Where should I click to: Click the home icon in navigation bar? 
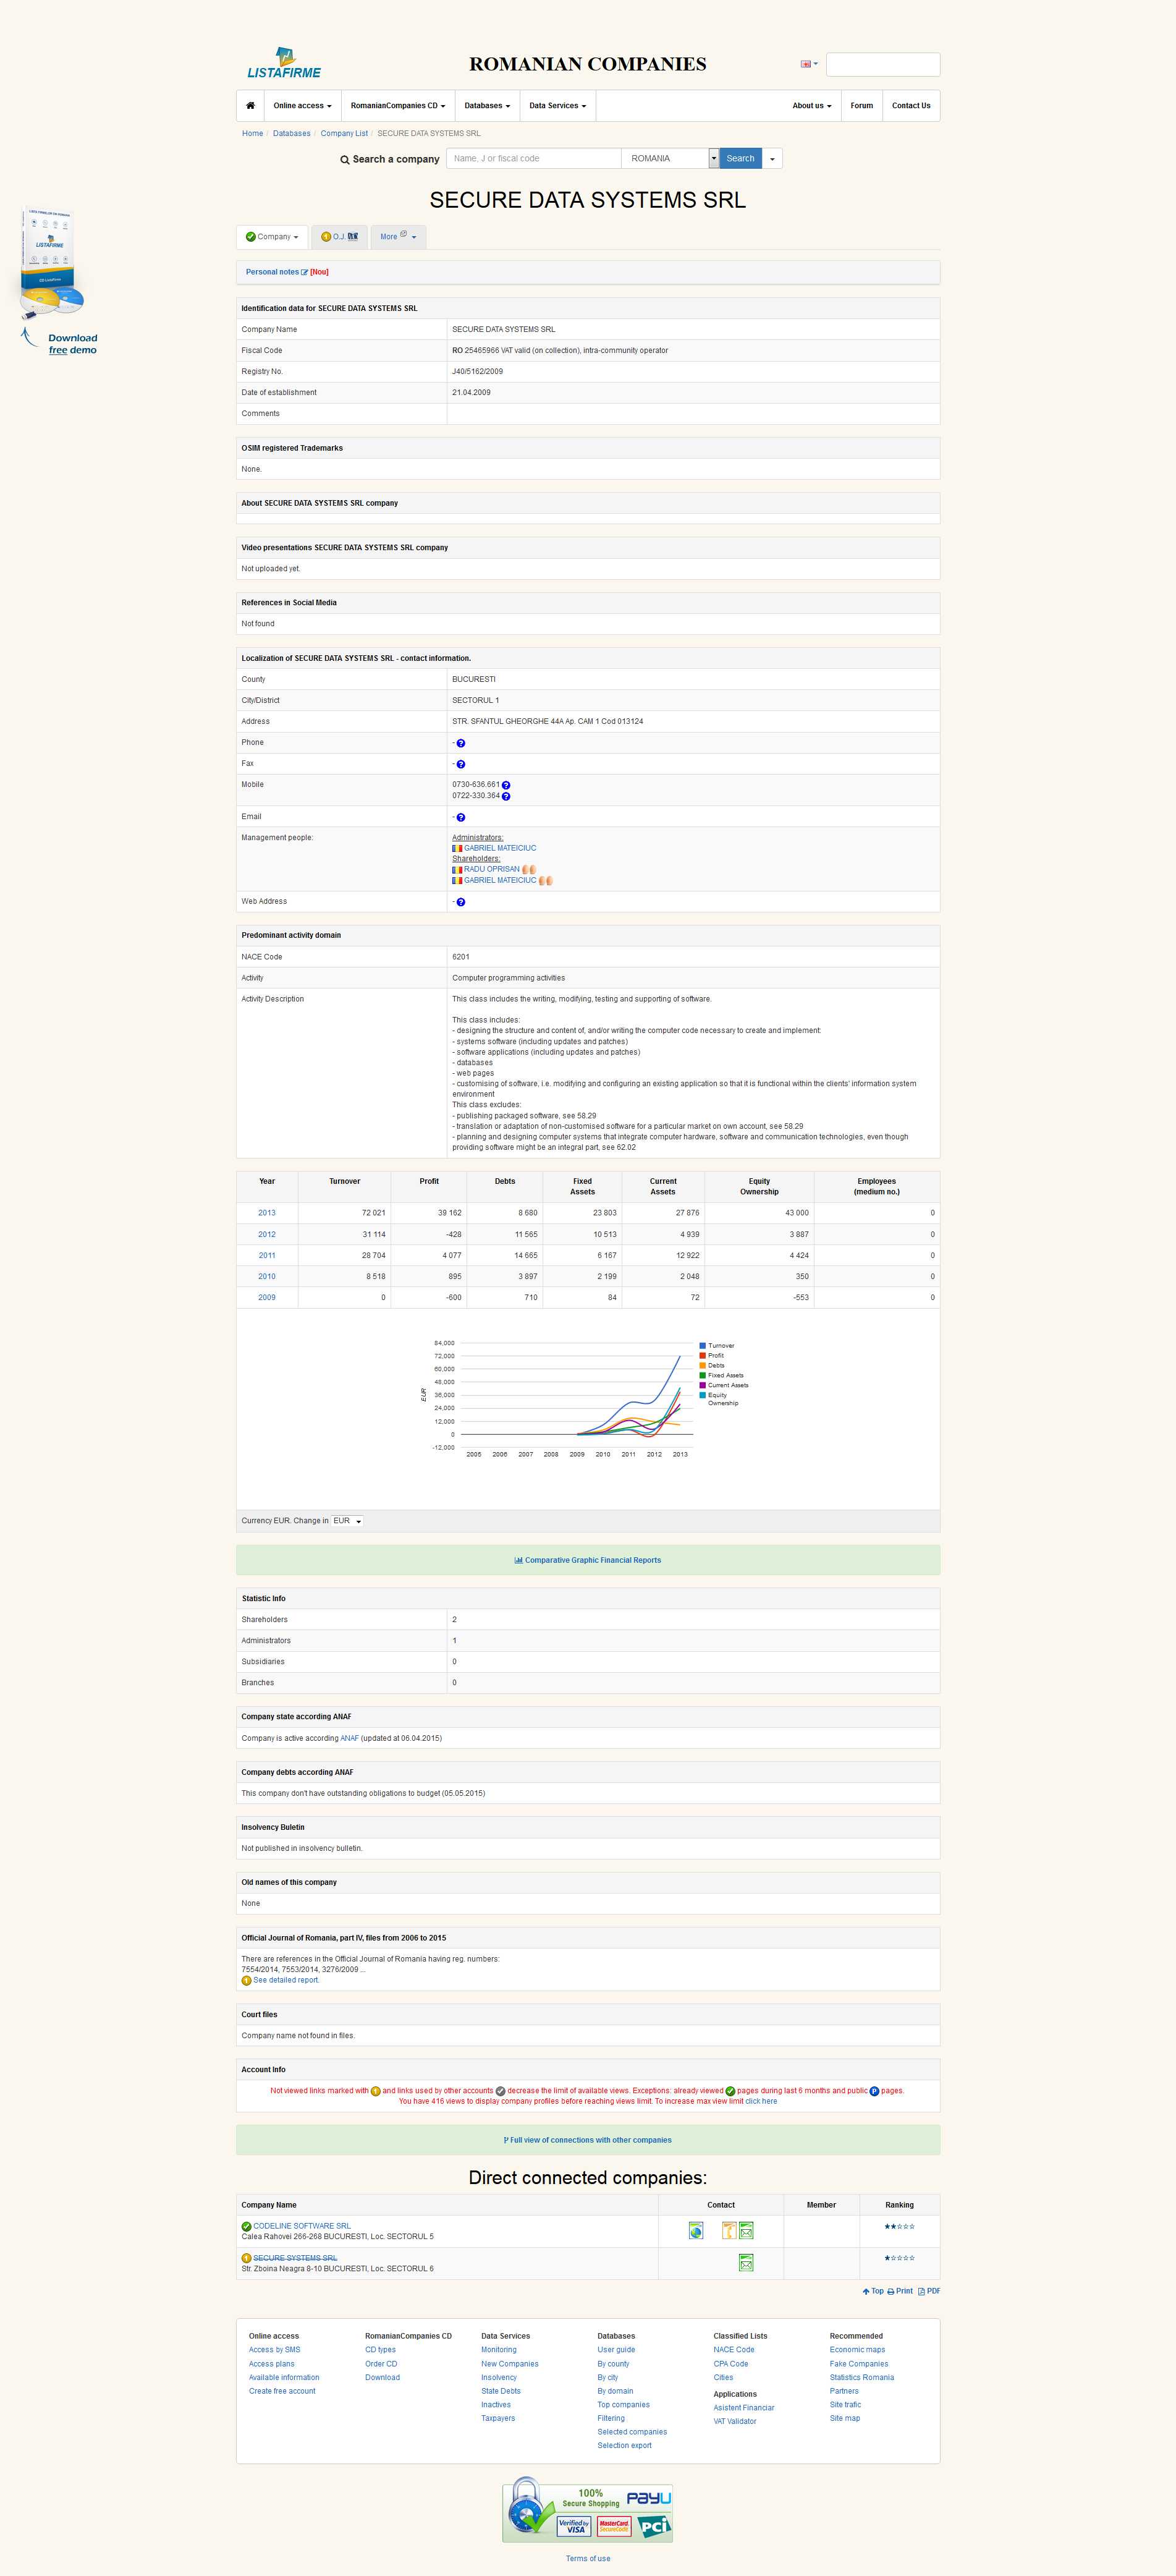click(x=250, y=106)
